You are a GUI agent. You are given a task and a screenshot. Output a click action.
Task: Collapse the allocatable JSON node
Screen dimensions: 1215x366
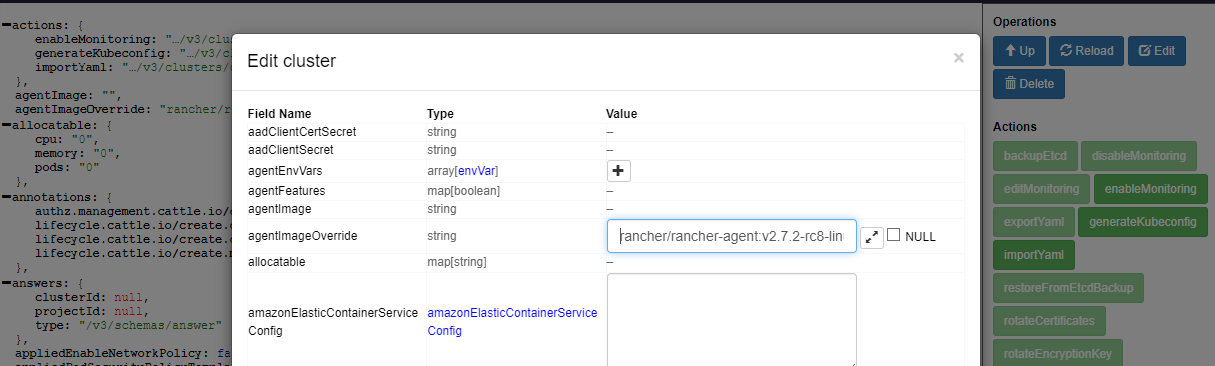coord(7,126)
